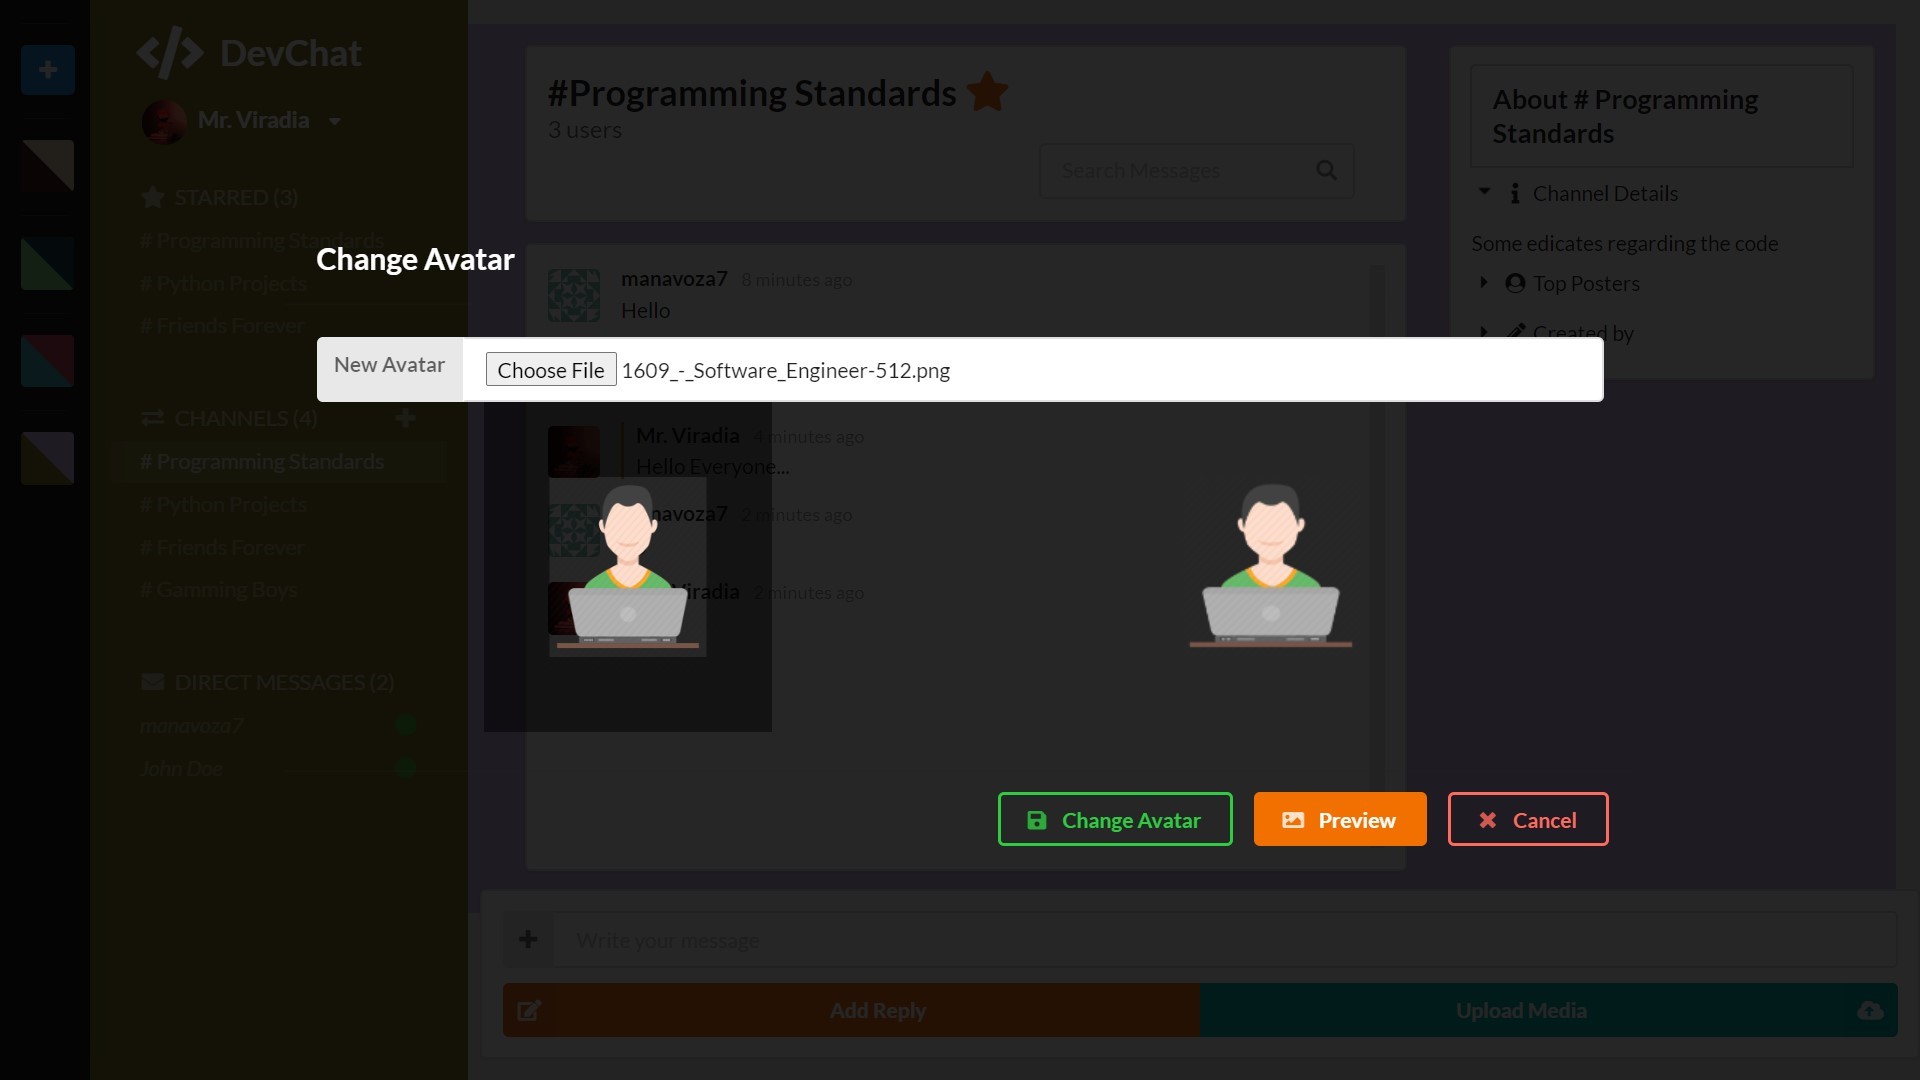Click the Channels exchange arrows icon

[x=153, y=418]
